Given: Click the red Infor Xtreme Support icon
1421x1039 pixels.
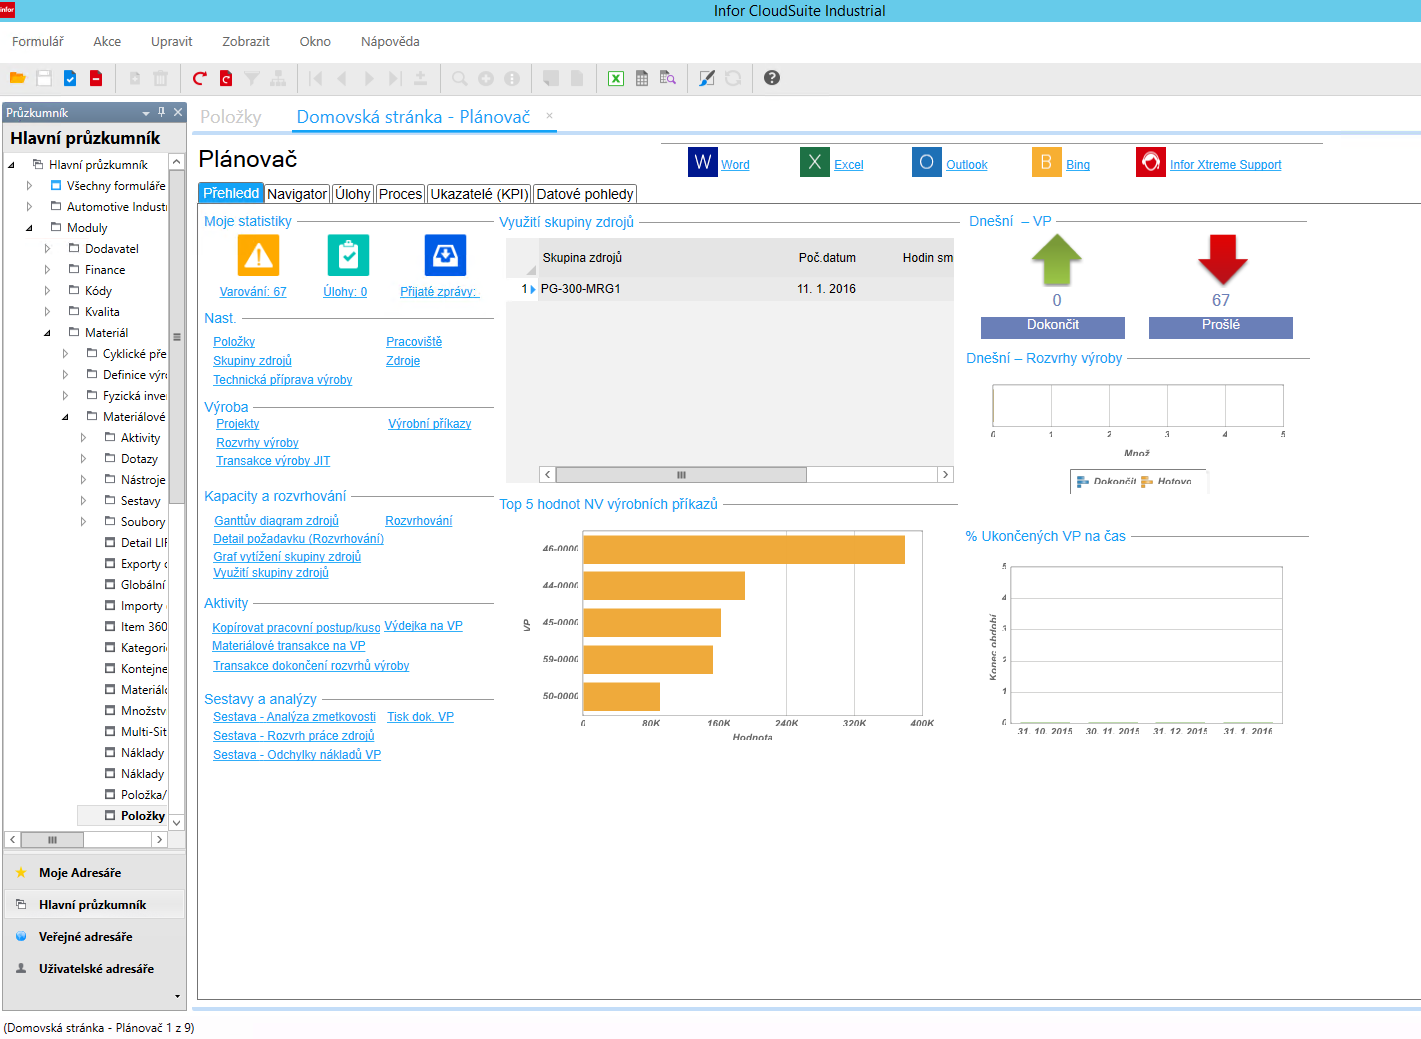Looking at the screenshot, I should [1151, 162].
